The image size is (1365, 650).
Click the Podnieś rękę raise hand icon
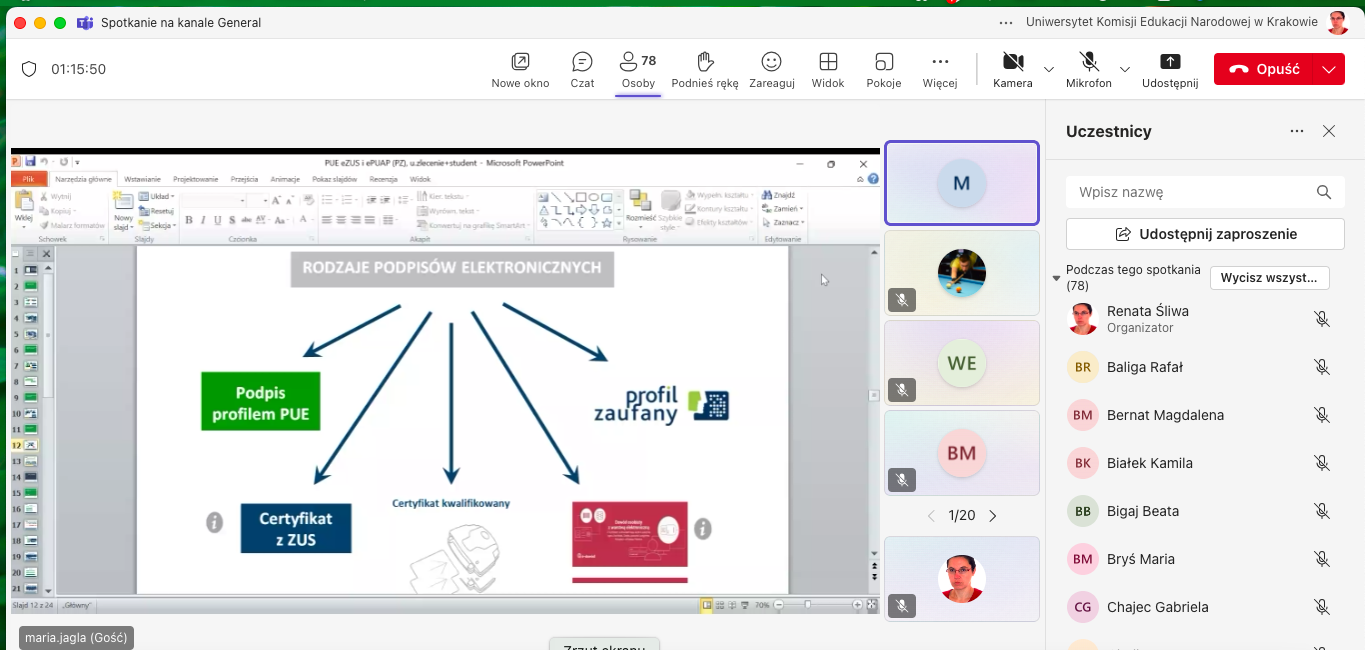(x=705, y=62)
